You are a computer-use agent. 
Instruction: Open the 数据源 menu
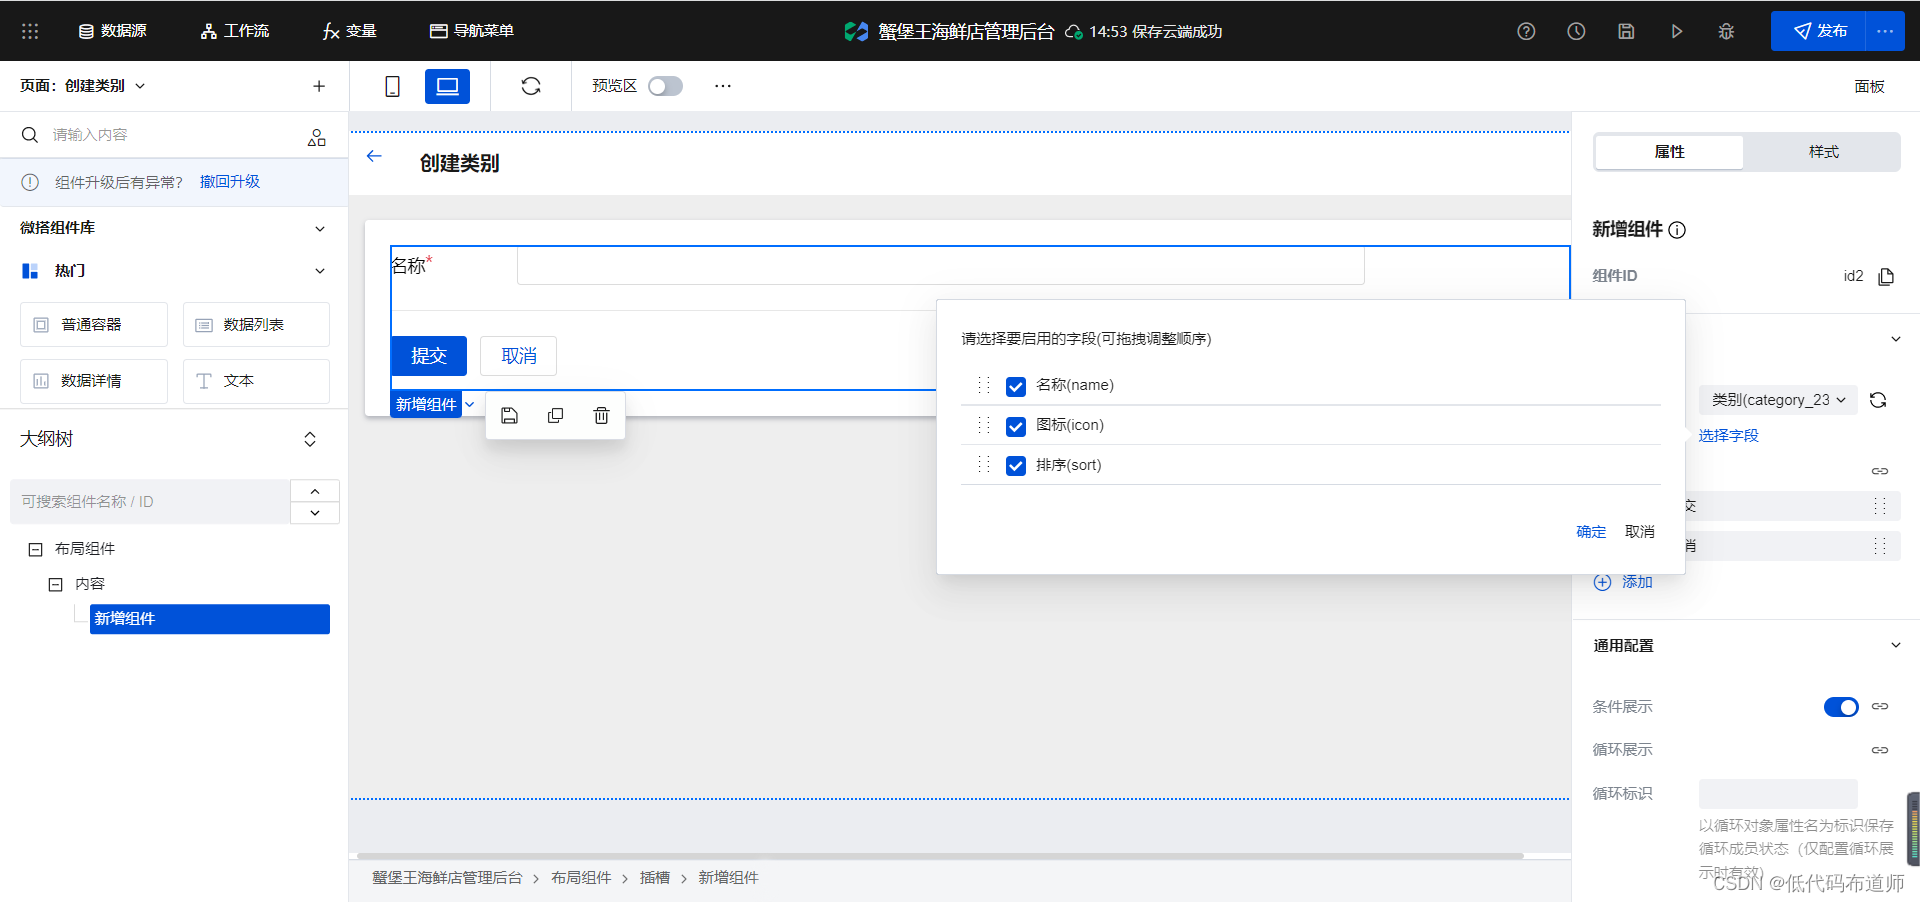pos(113,31)
